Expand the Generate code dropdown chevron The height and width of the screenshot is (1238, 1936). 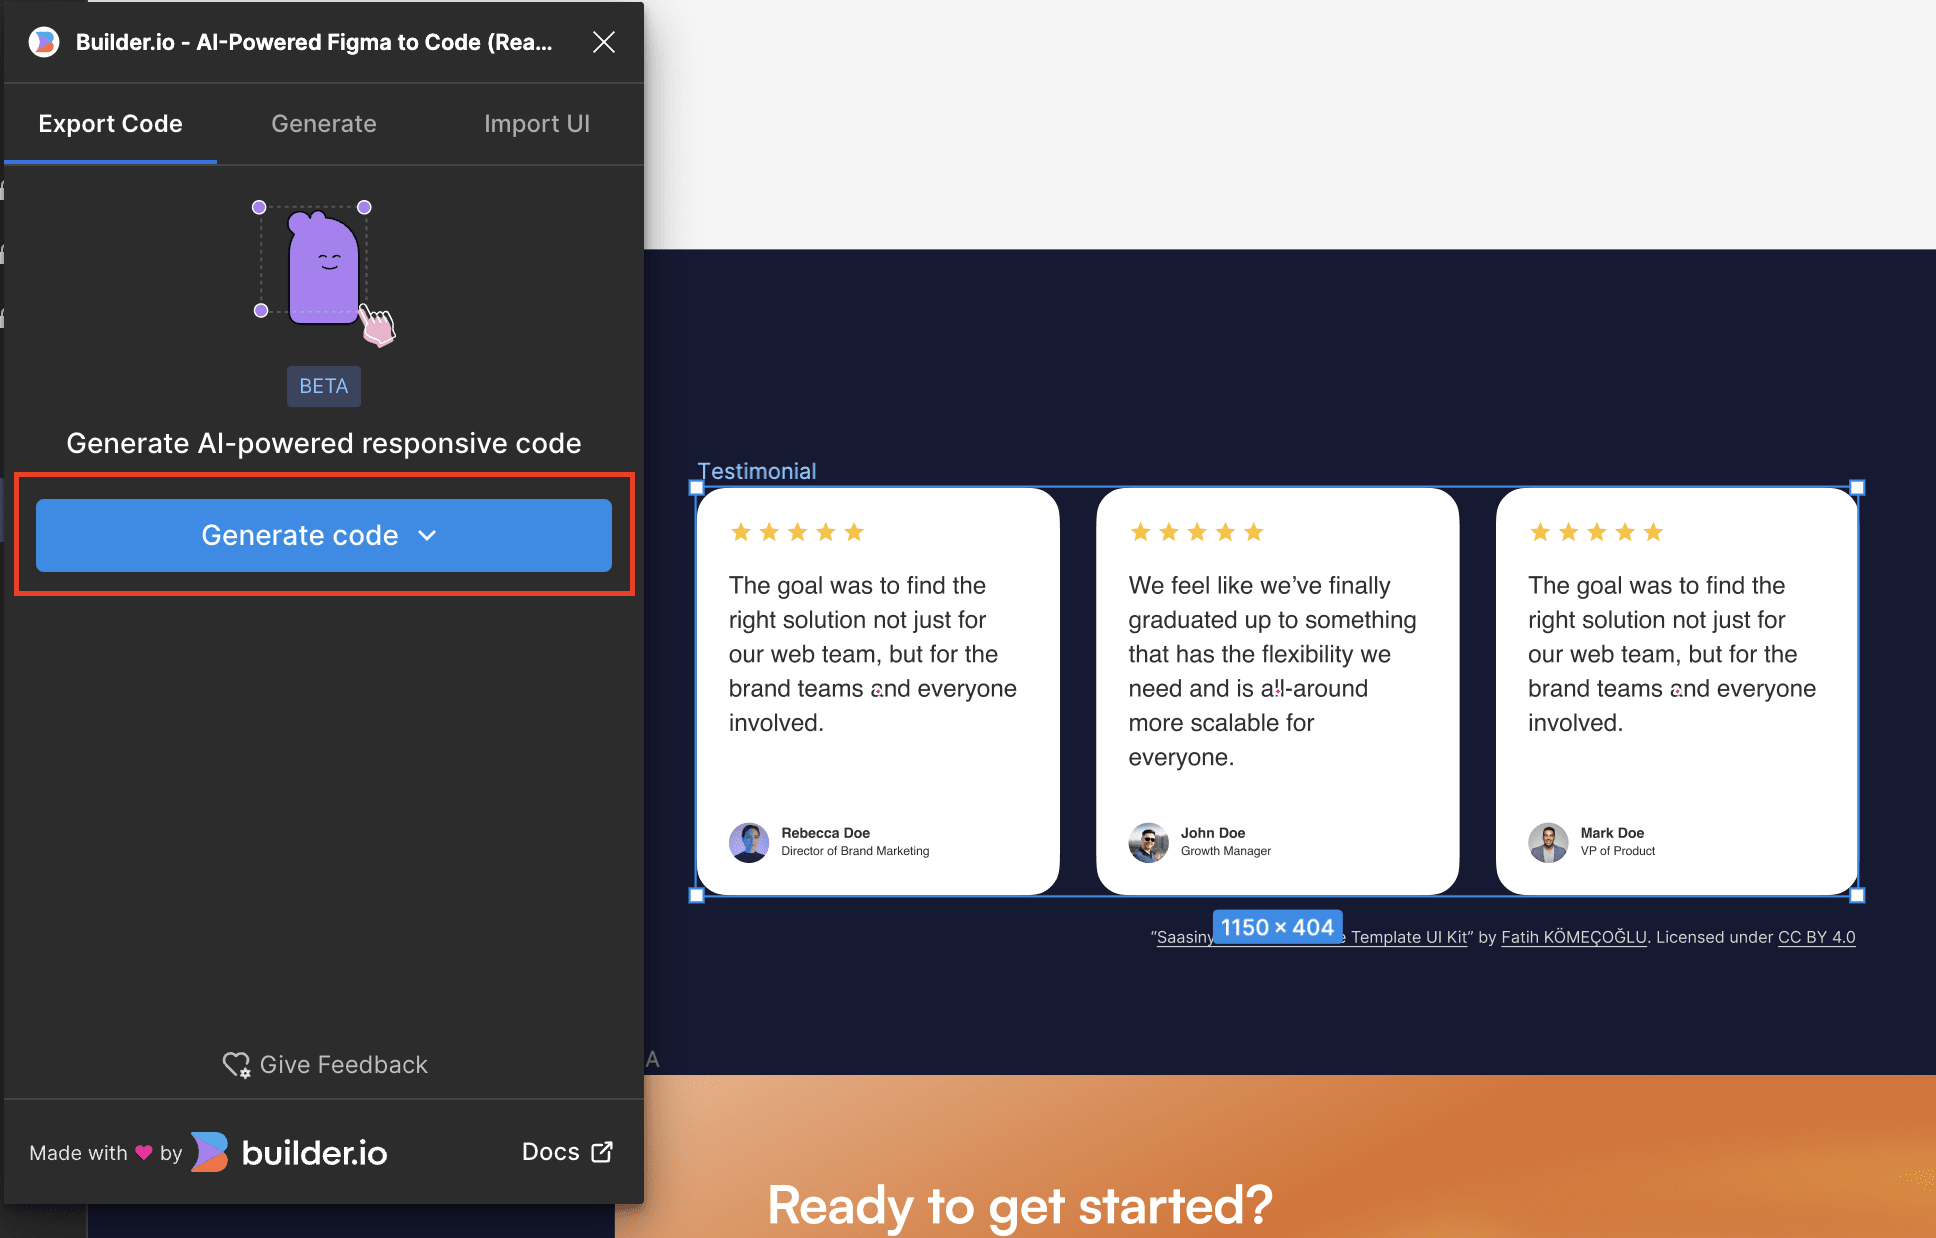pos(427,536)
